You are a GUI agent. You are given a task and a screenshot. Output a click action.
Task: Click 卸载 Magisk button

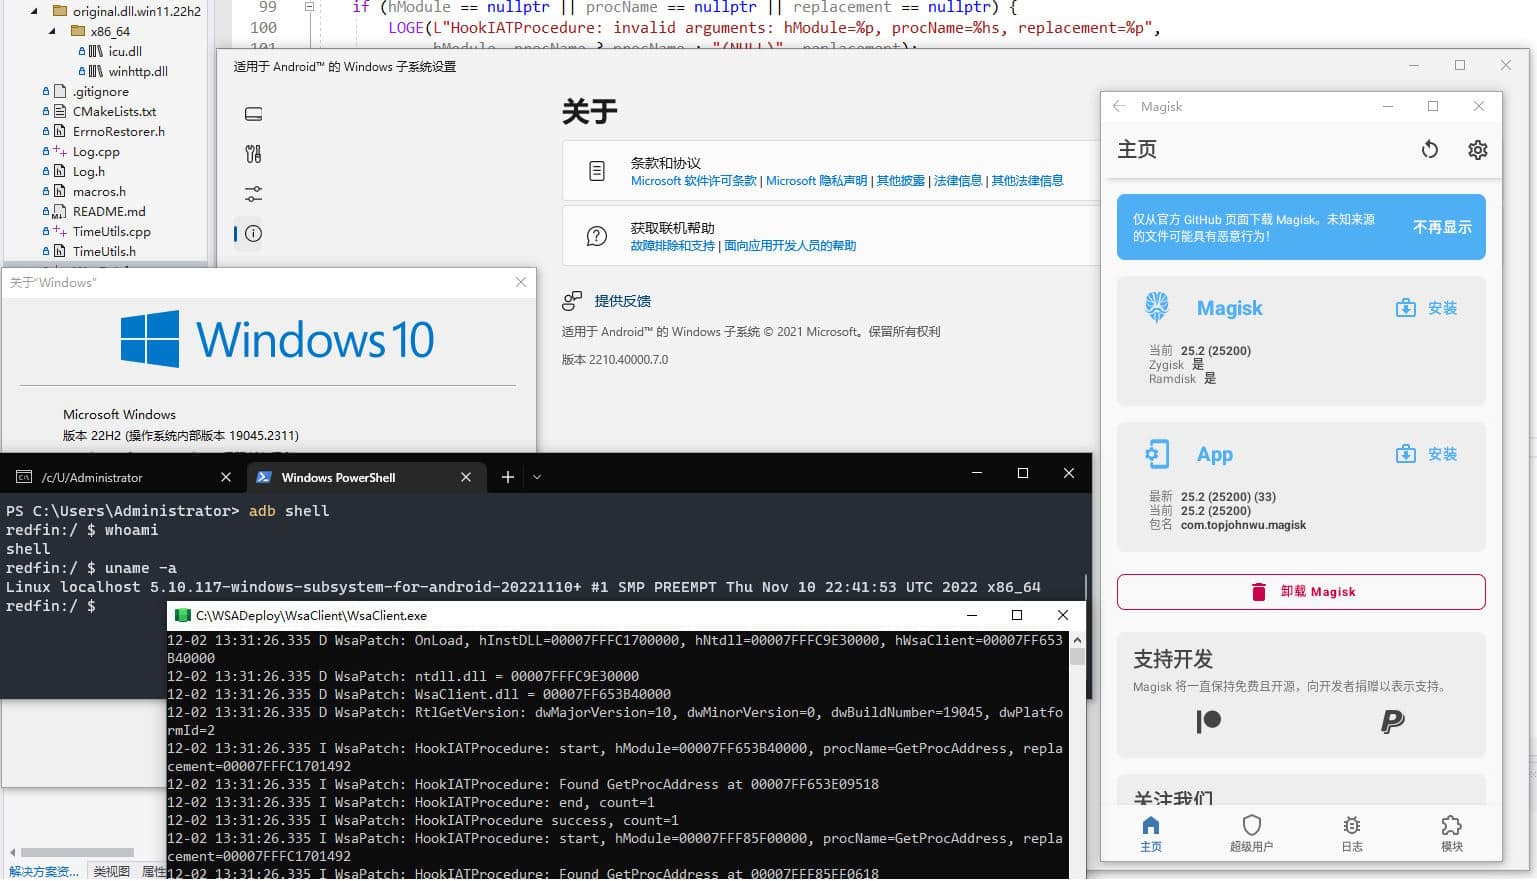(1301, 591)
